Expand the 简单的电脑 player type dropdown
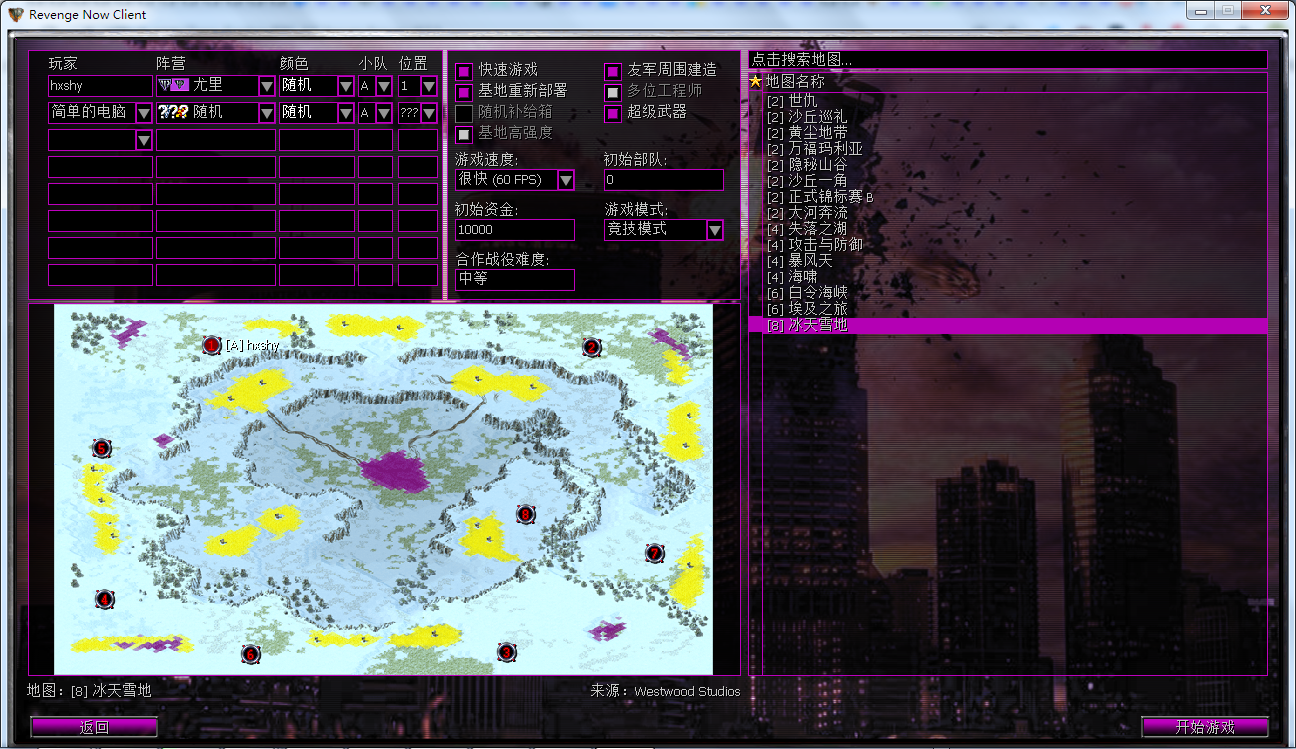The image size is (1296, 749). point(144,113)
